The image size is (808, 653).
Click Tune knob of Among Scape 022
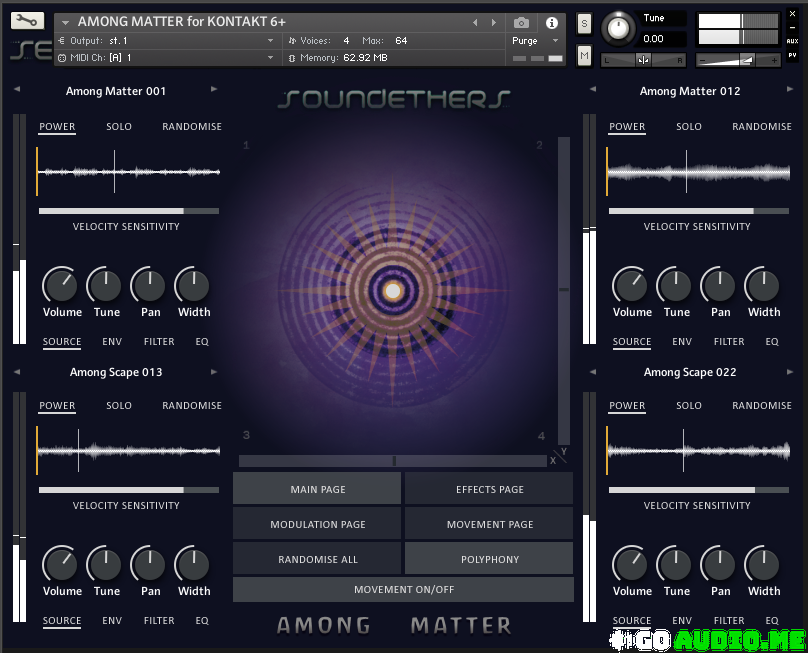point(675,564)
